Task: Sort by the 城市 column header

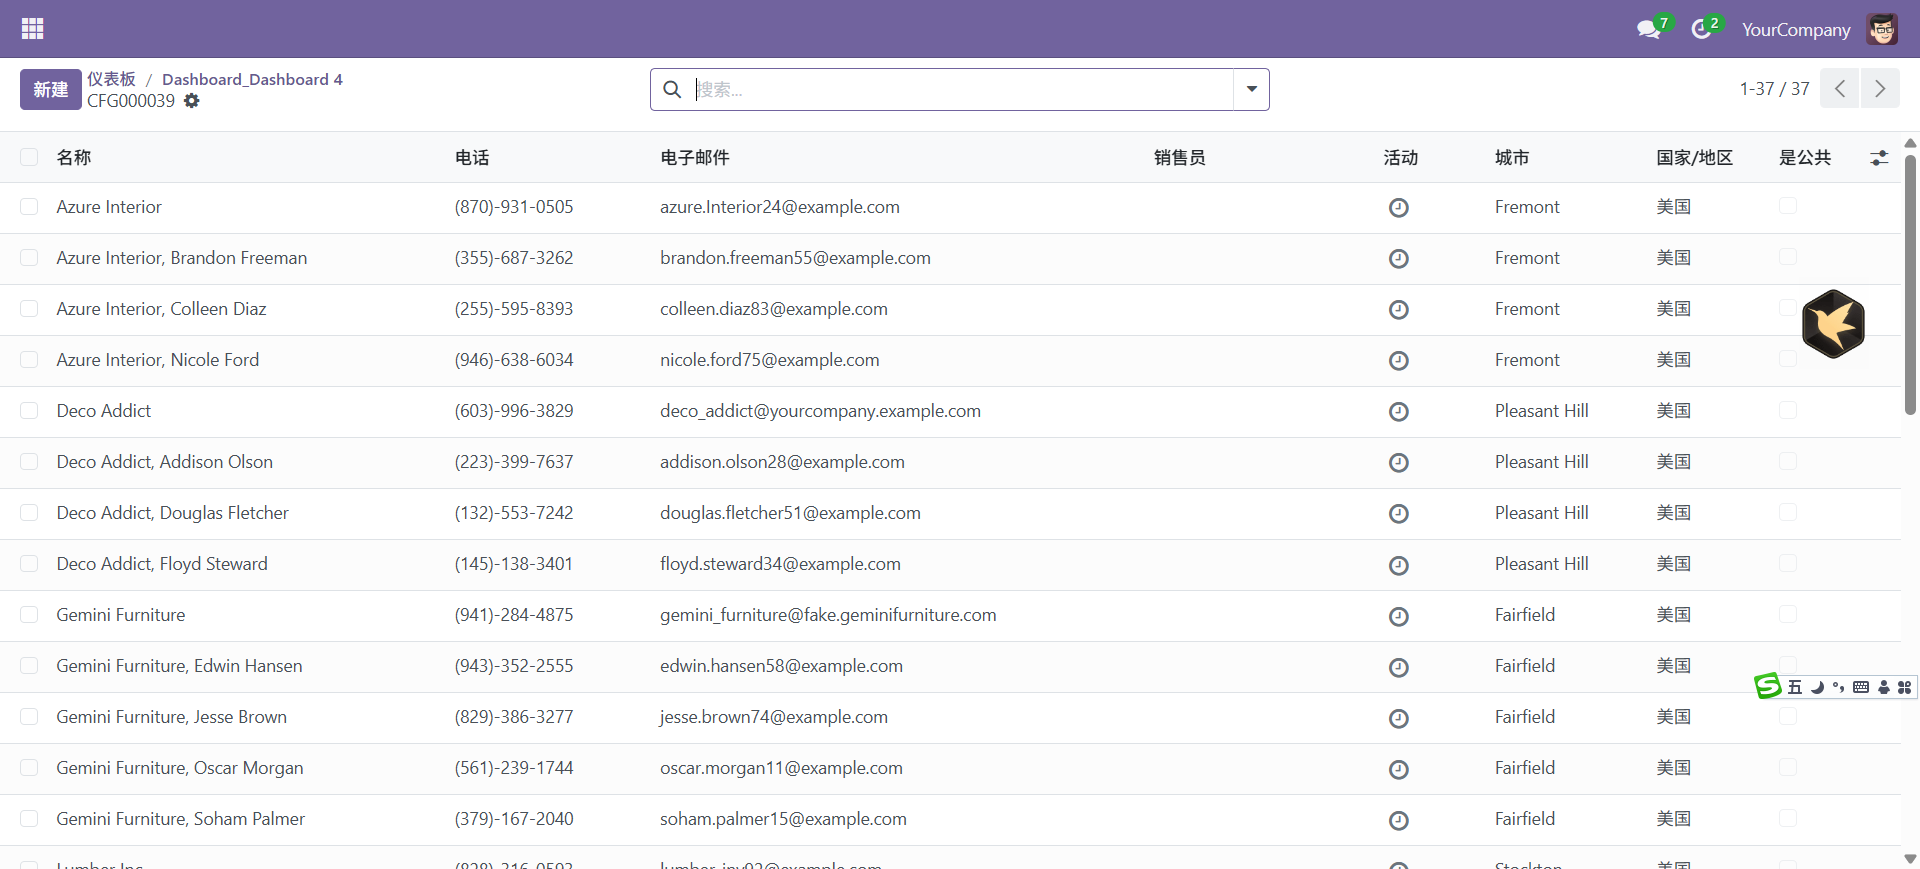Action: pyautogui.click(x=1511, y=158)
